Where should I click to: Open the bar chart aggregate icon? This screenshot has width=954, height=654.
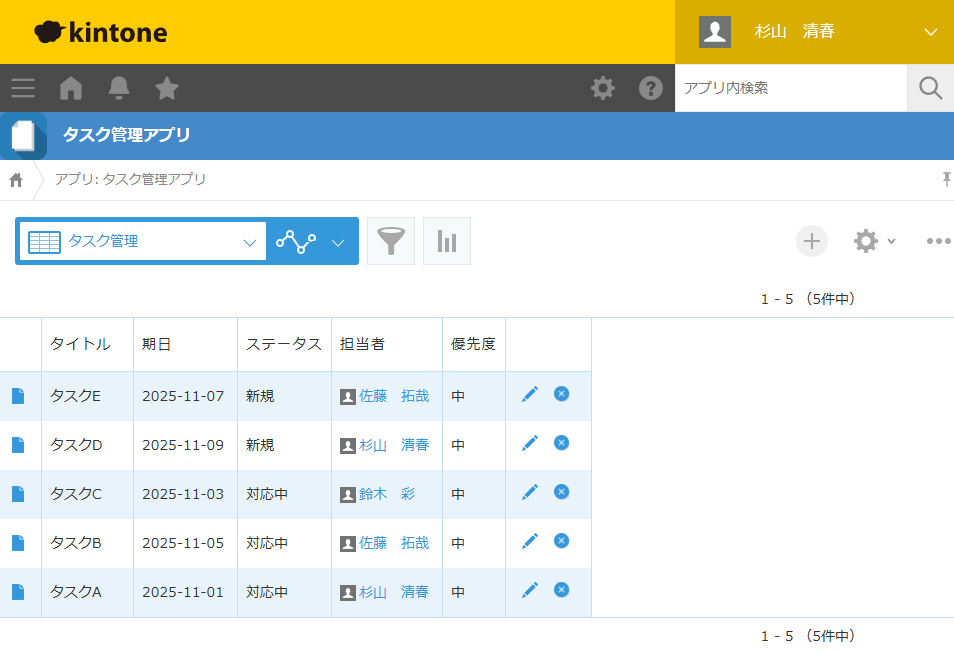[x=447, y=241]
